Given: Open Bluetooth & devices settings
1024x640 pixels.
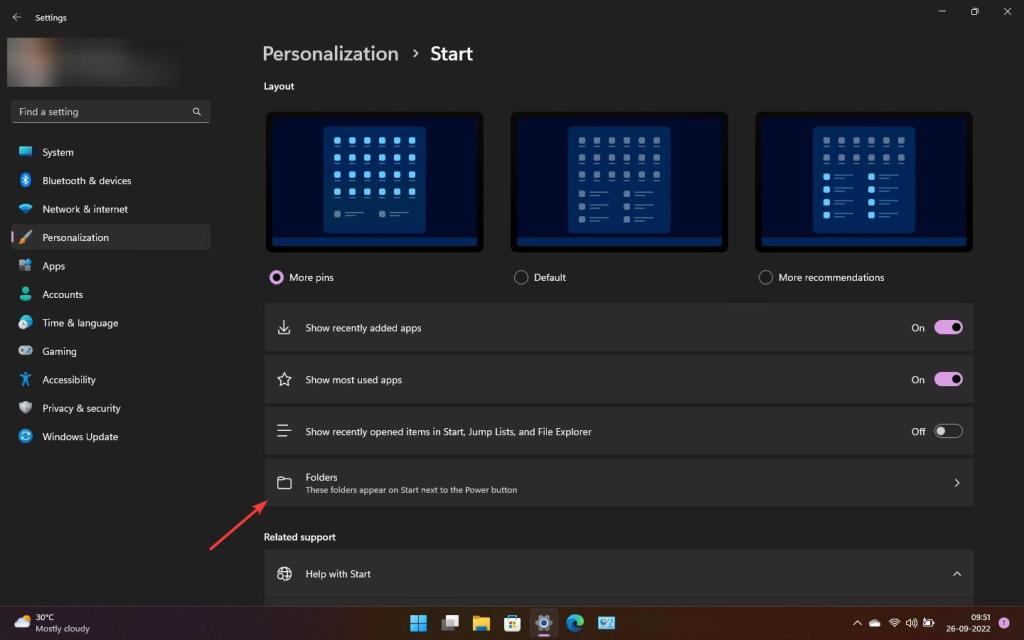Looking at the screenshot, I should point(86,181).
